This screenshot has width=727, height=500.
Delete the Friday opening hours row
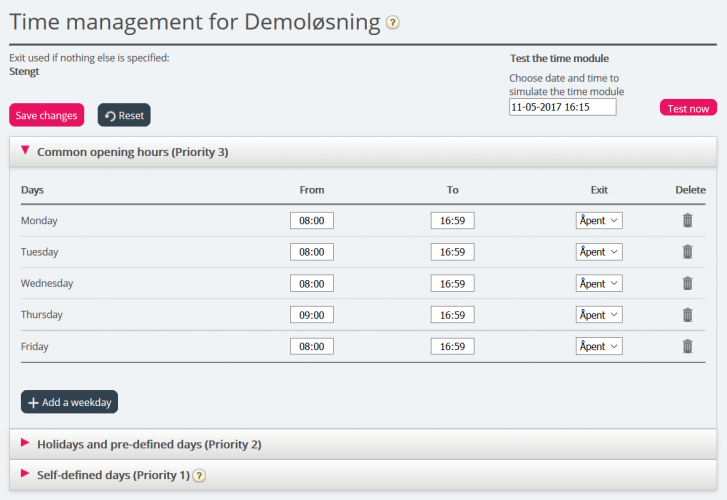[687, 346]
